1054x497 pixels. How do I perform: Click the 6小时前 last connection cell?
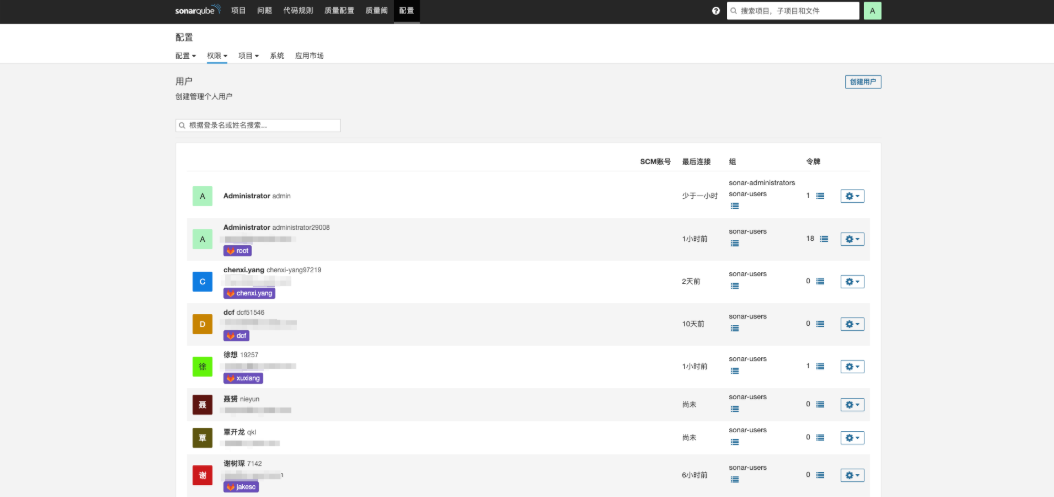pyautogui.click(x=695, y=475)
